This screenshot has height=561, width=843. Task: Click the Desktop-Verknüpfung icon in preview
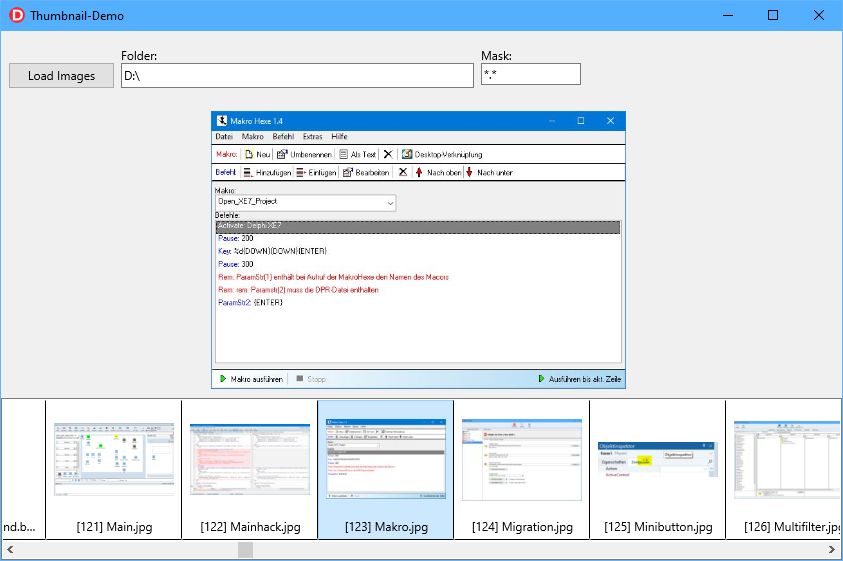pos(407,154)
